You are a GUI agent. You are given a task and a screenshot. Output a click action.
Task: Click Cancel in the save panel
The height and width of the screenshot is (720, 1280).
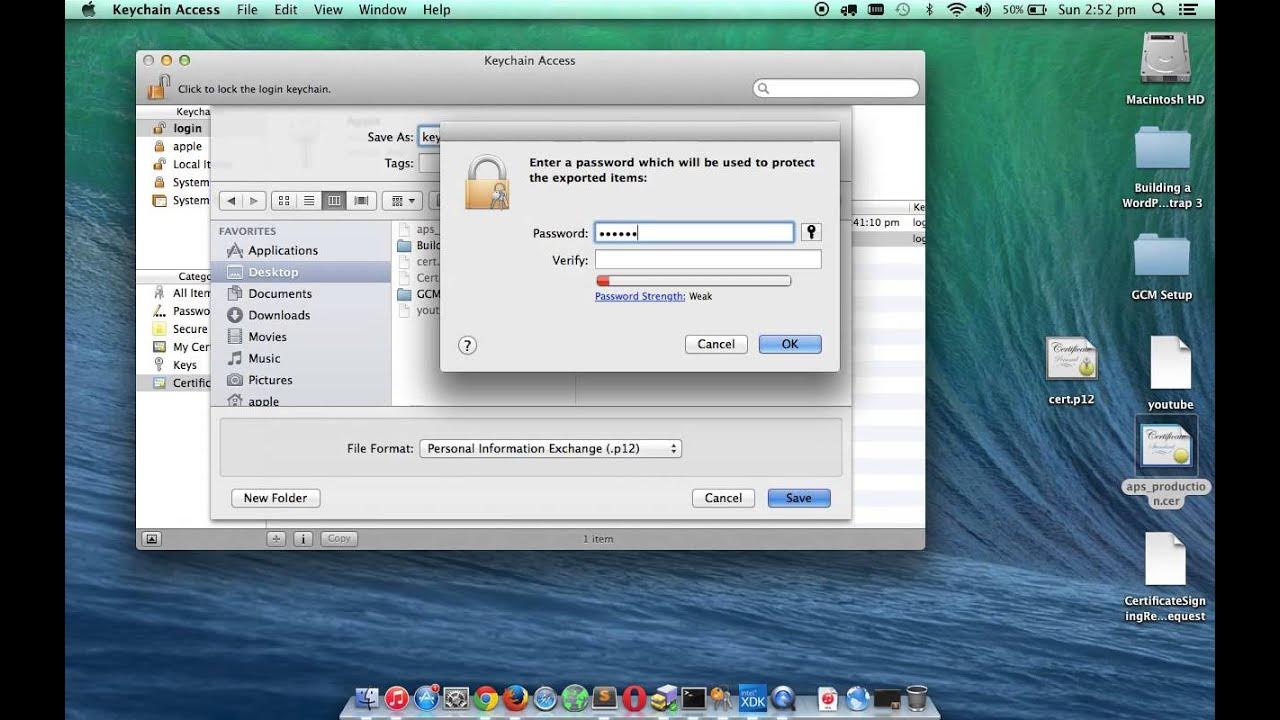tap(723, 498)
